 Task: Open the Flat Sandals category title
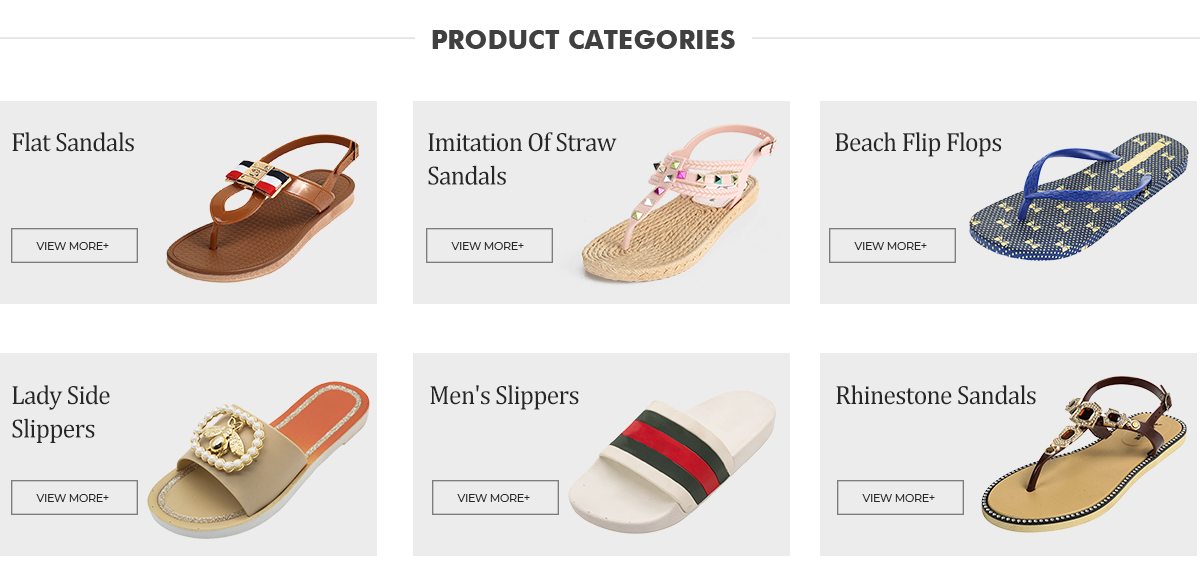[73, 143]
